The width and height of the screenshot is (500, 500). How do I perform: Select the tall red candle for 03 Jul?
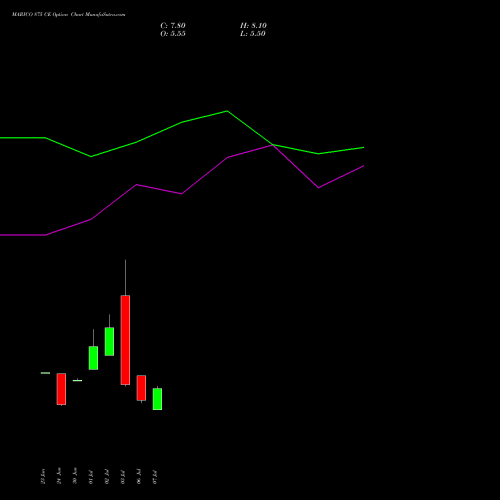point(125,340)
